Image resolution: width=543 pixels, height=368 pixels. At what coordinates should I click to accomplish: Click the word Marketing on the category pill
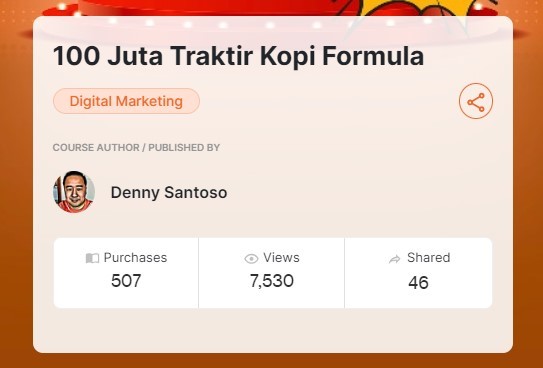pyautogui.click(x=149, y=101)
